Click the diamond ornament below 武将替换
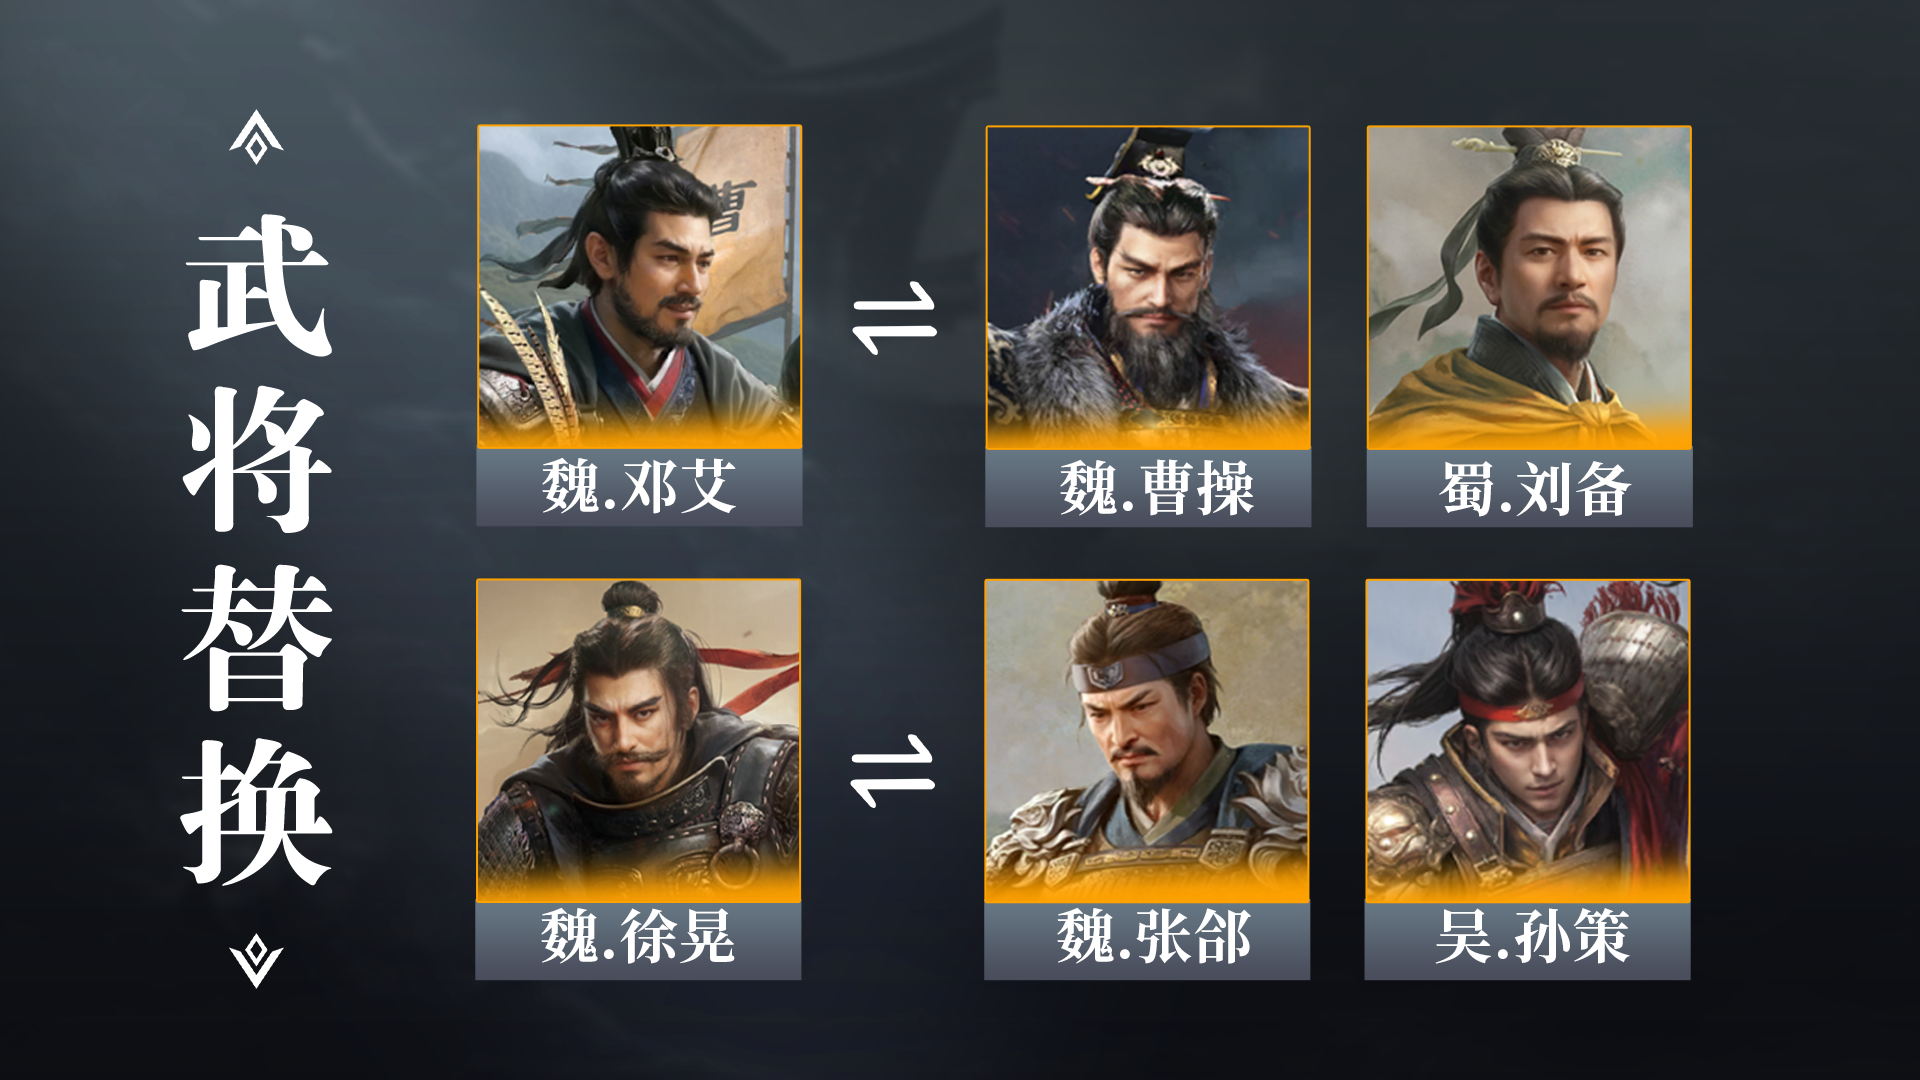The height and width of the screenshot is (1080, 1920). tap(256, 961)
